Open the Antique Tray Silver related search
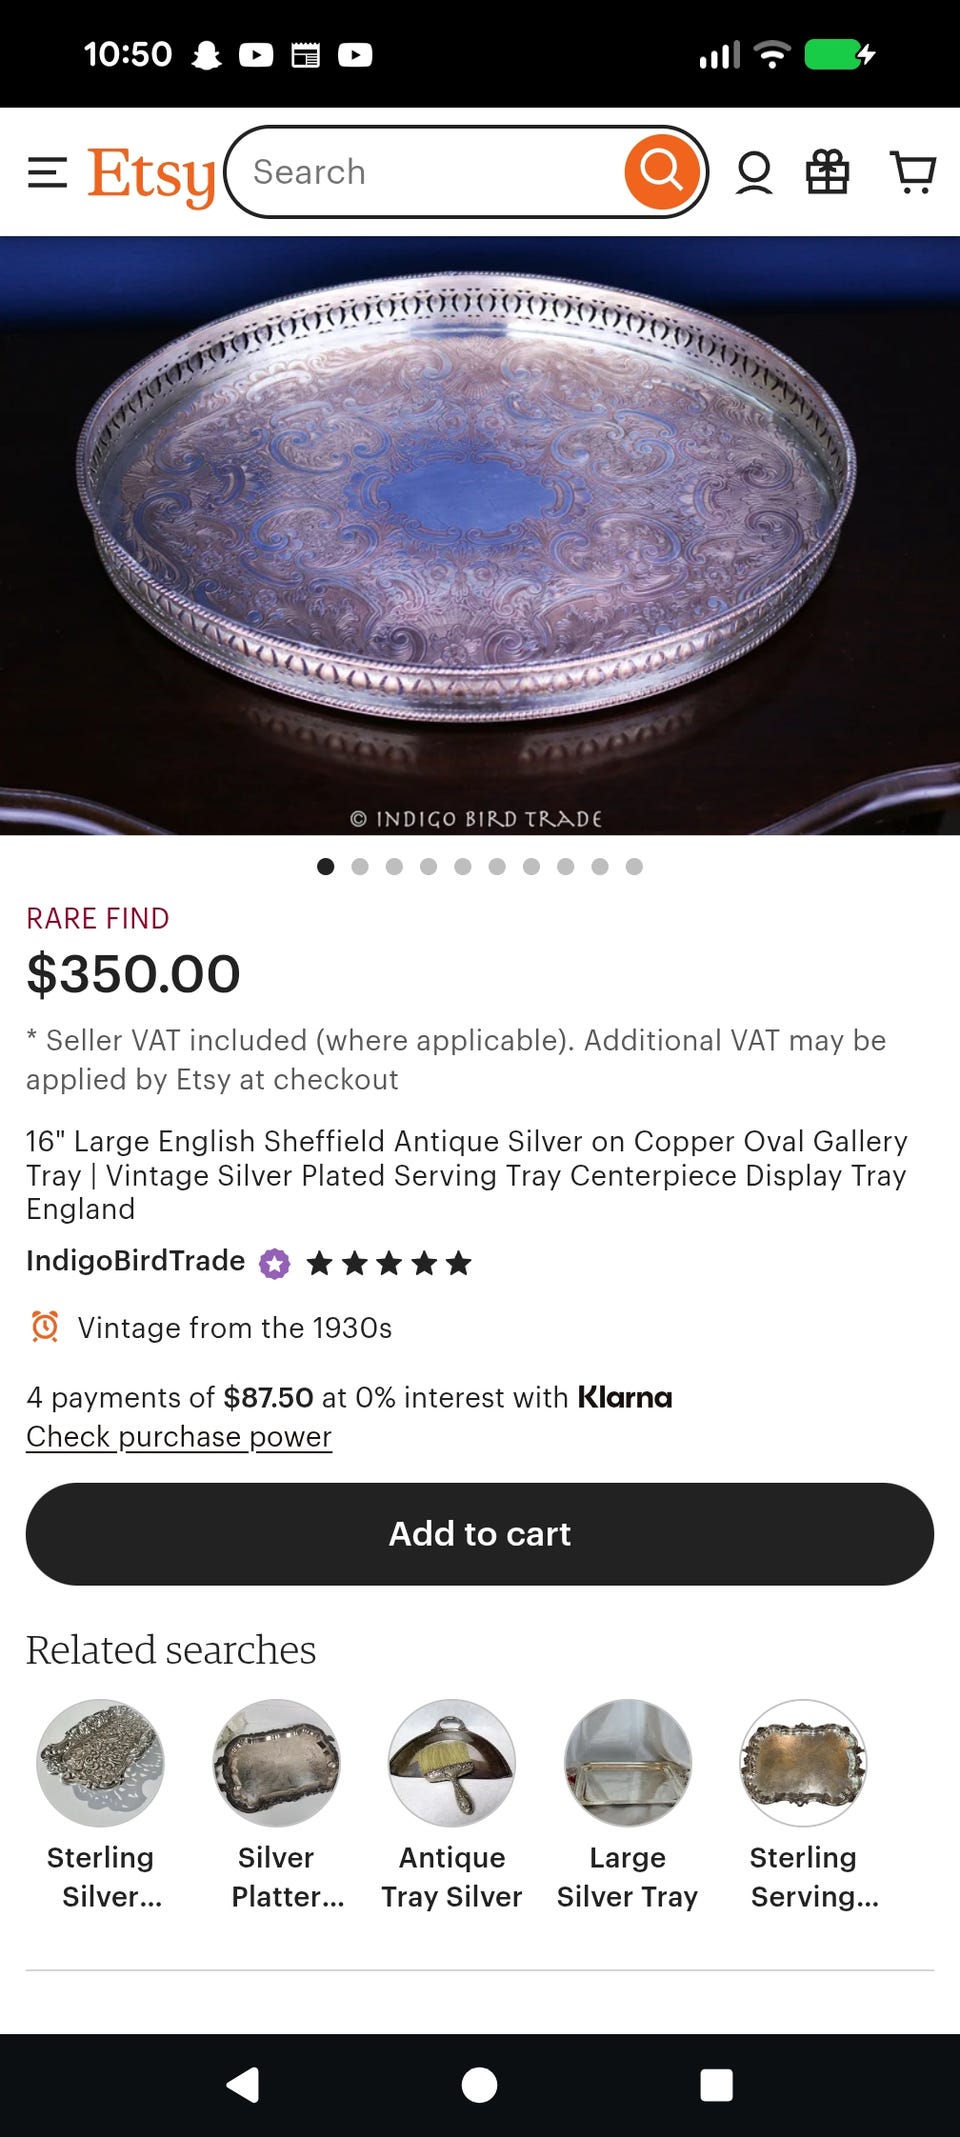Image resolution: width=960 pixels, height=2137 pixels. (452, 1806)
